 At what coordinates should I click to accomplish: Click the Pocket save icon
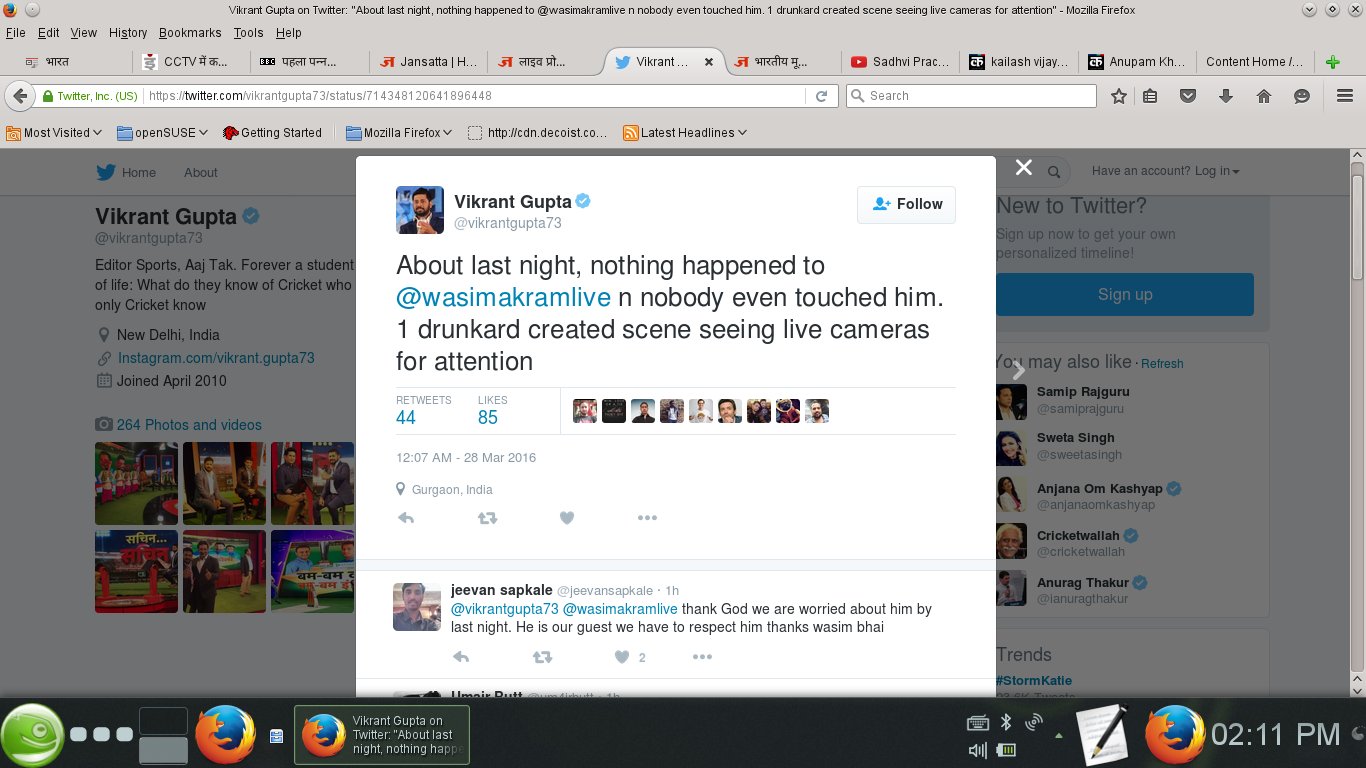[x=1188, y=96]
